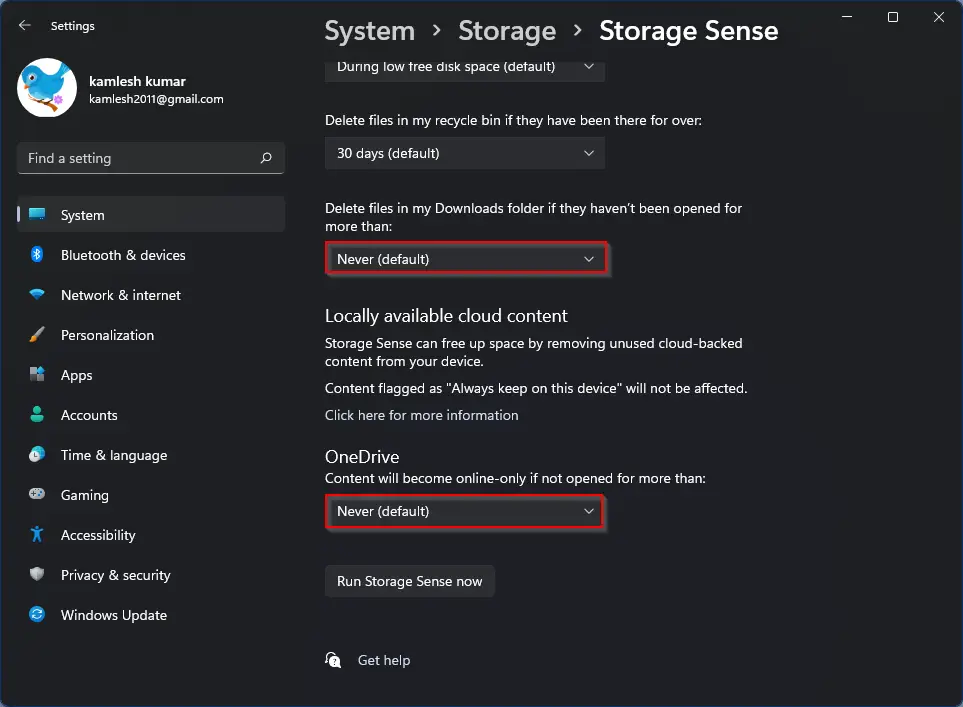The height and width of the screenshot is (707, 963).
Task: Click the Bluetooth icon in sidebar
Action: click(37, 254)
